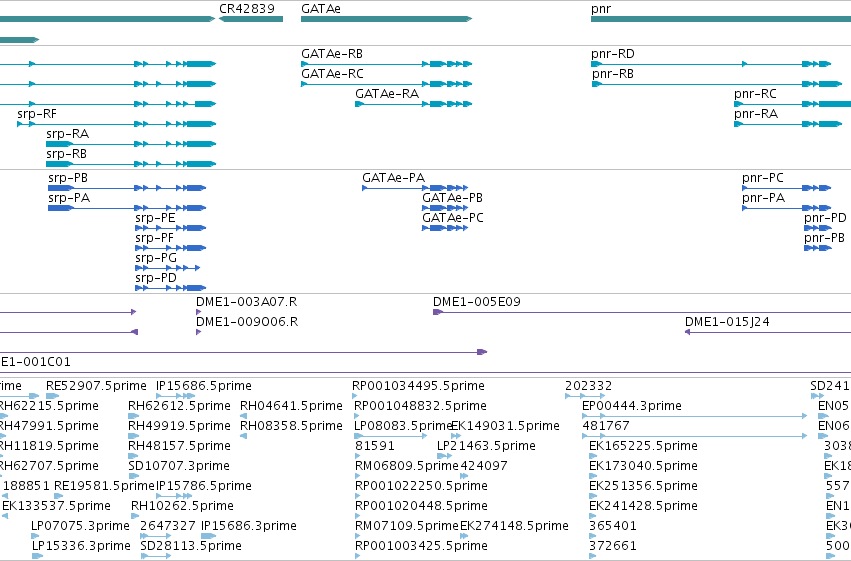This screenshot has width=851, height=561.
Task: Click the pnr-PA protein label
Action: [x=763, y=198]
